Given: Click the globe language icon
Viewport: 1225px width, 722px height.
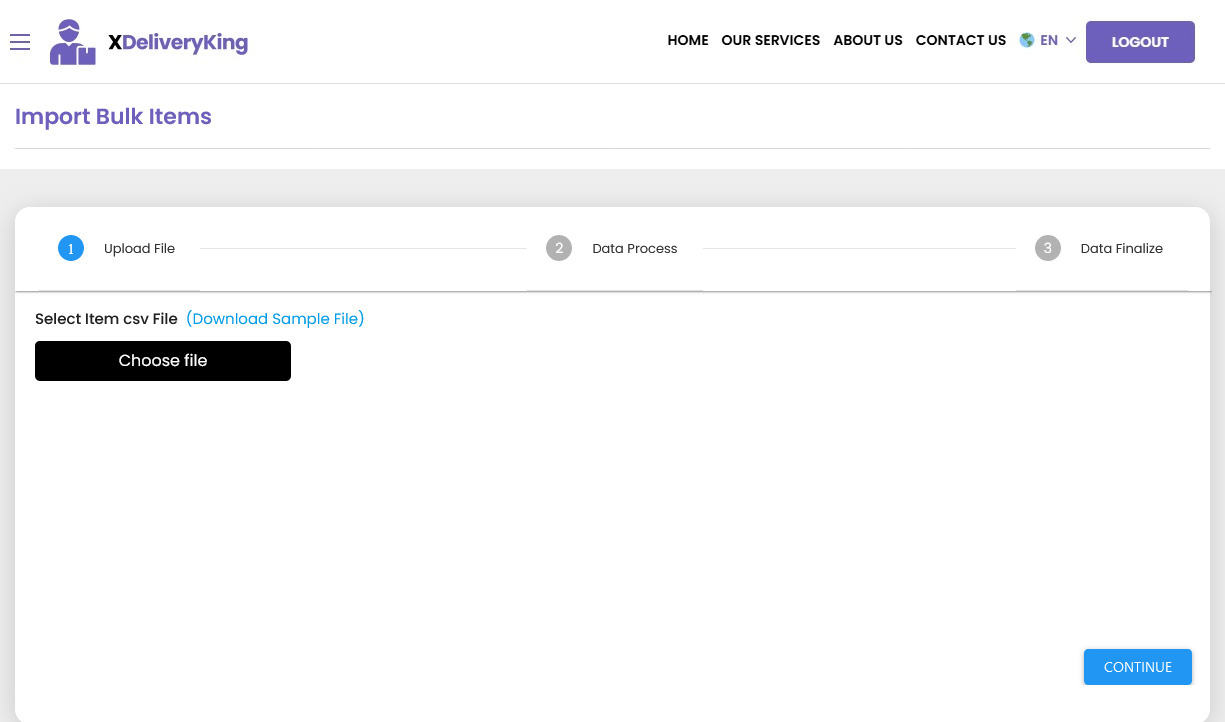Looking at the screenshot, I should point(1026,41).
